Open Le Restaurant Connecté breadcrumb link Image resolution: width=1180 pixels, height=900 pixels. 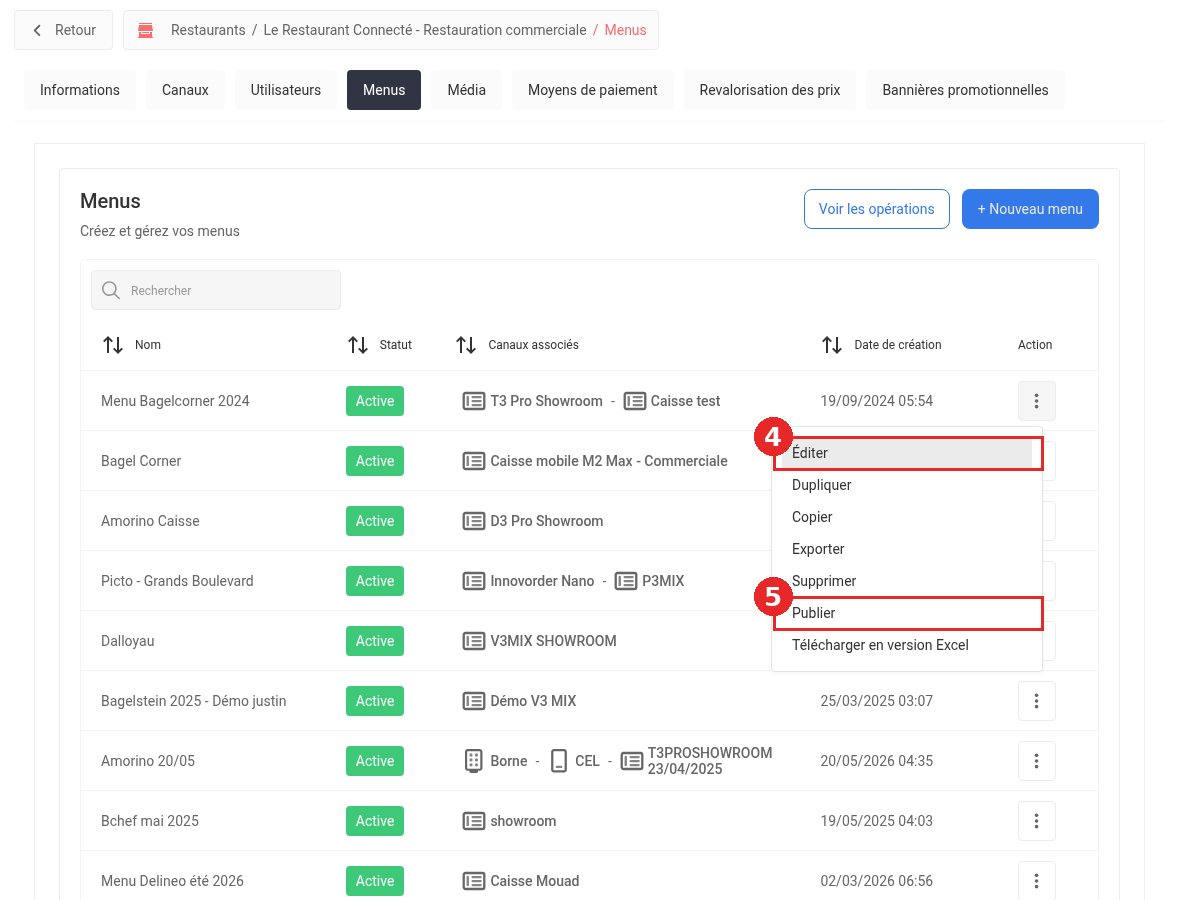(x=425, y=30)
